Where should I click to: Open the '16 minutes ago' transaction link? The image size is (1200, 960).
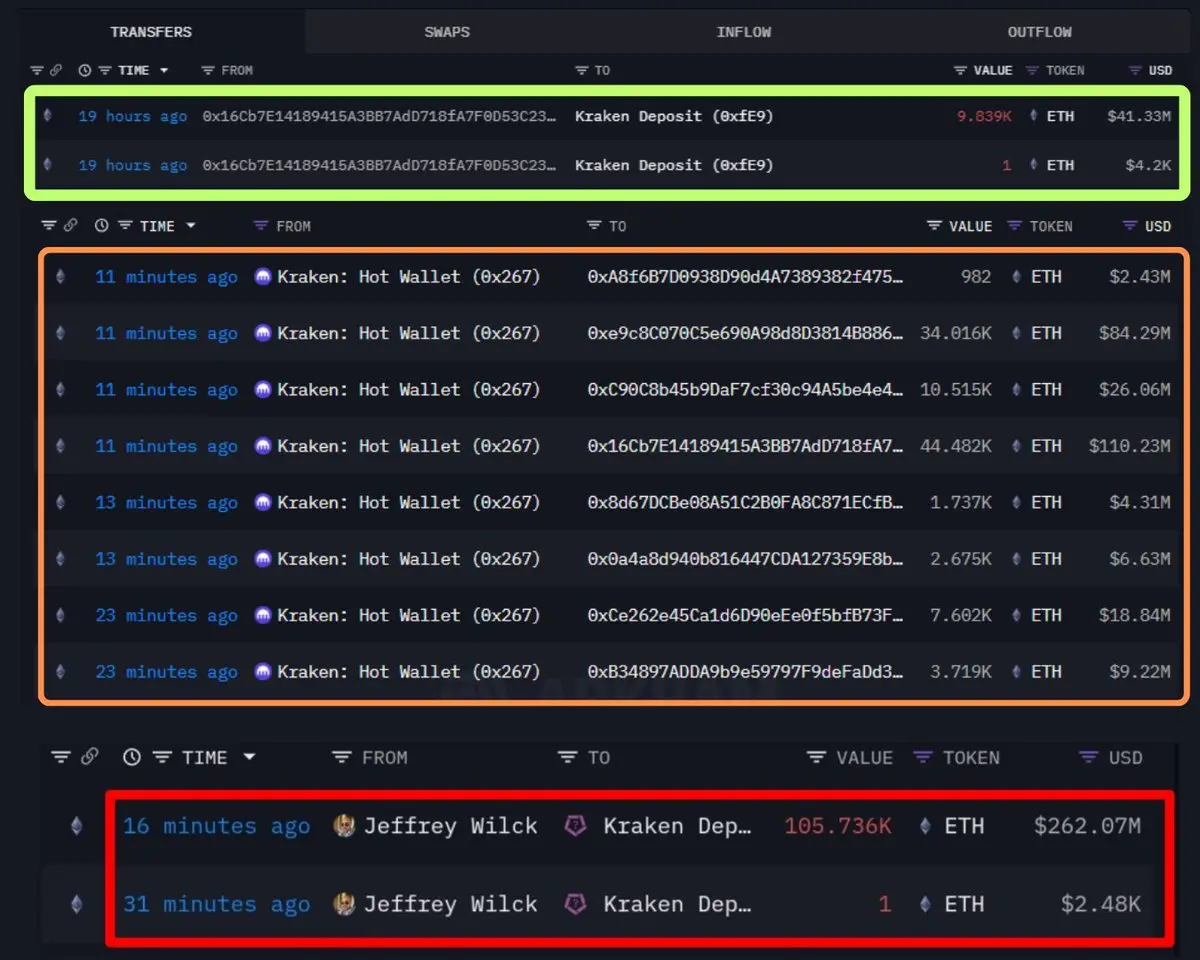[216, 826]
